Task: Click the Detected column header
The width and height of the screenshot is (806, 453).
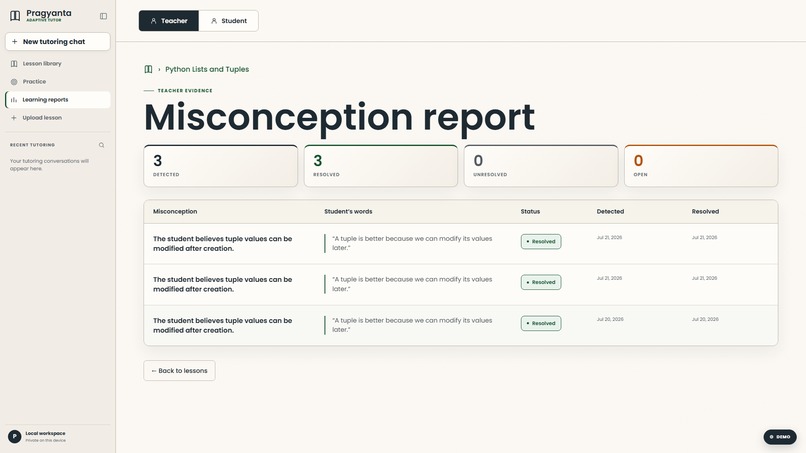Action: [610, 211]
